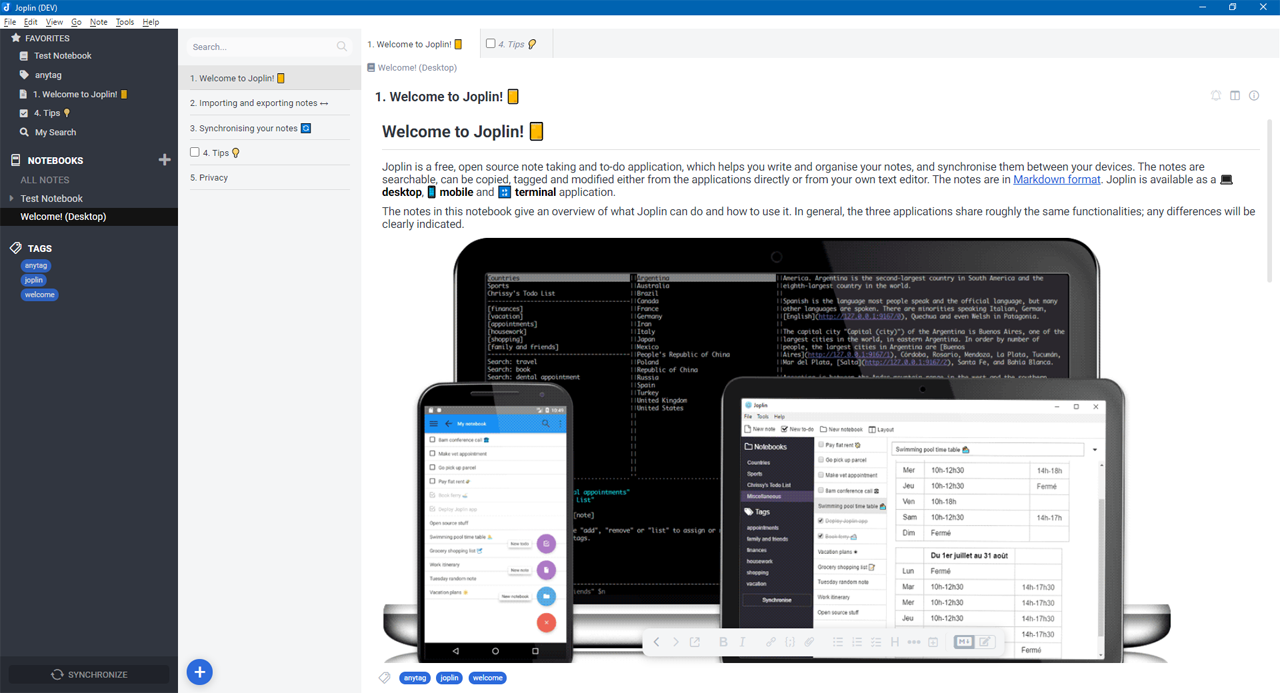Viewport: 1280px width, 693px height.
Task: Click the note title field
Action: click(x=788, y=97)
